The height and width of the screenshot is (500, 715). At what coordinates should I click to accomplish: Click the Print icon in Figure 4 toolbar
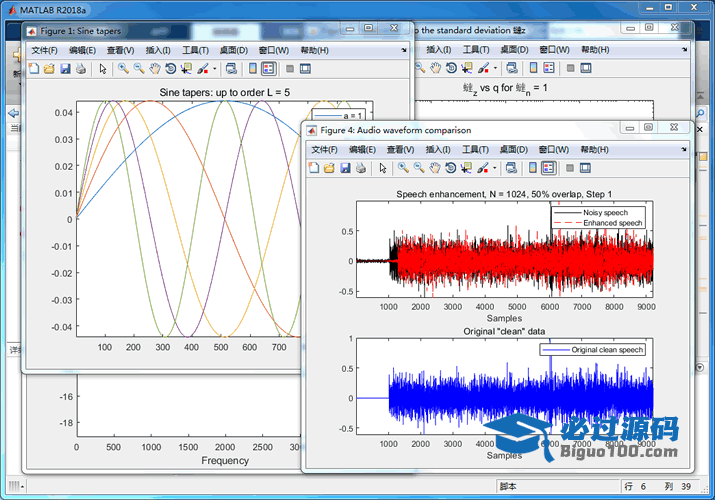pyautogui.click(x=360, y=168)
